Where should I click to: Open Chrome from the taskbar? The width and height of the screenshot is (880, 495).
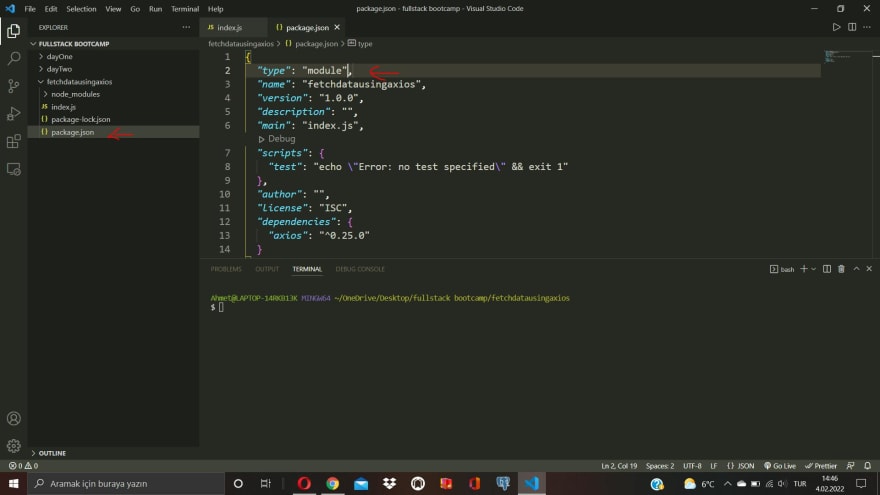click(332, 483)
